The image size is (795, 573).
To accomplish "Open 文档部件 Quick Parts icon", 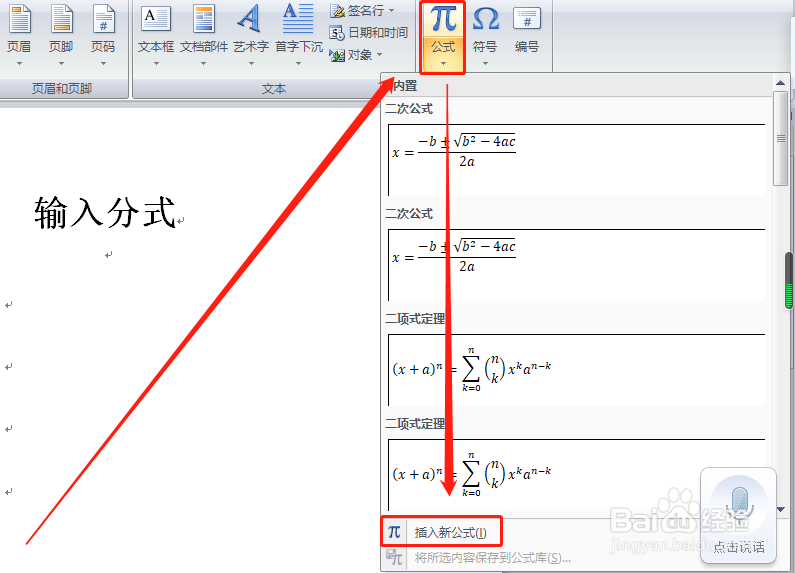I will [x=204, y=19].
